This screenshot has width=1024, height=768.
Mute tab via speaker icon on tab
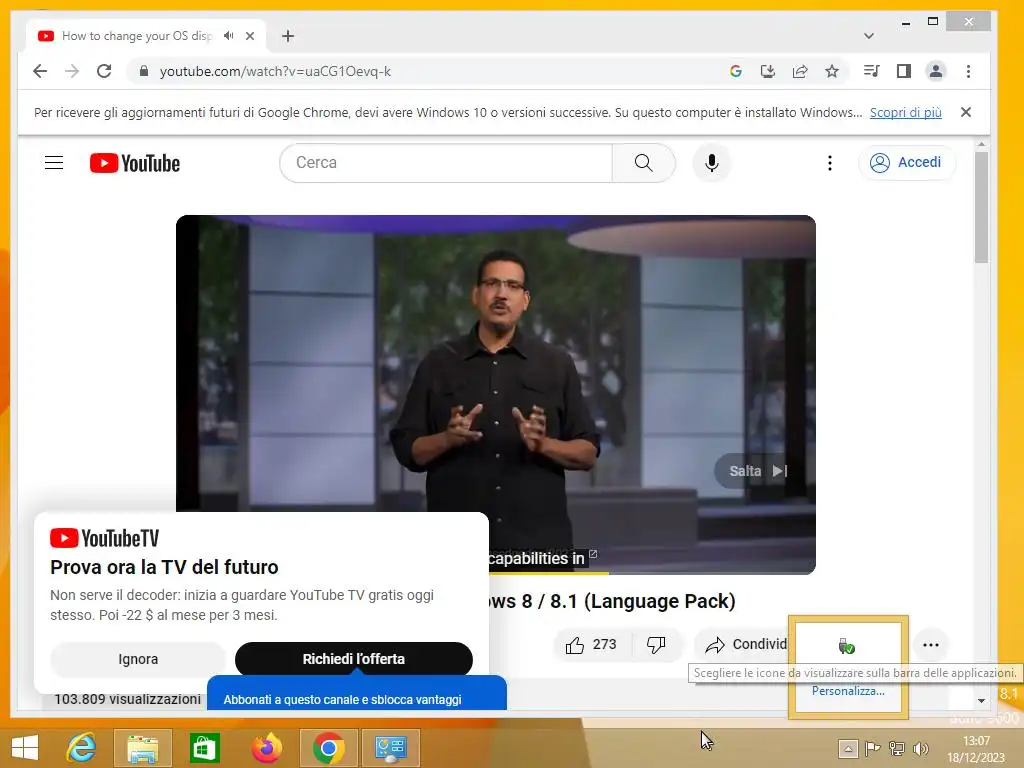pyautogui.click(x=228, y=36)
